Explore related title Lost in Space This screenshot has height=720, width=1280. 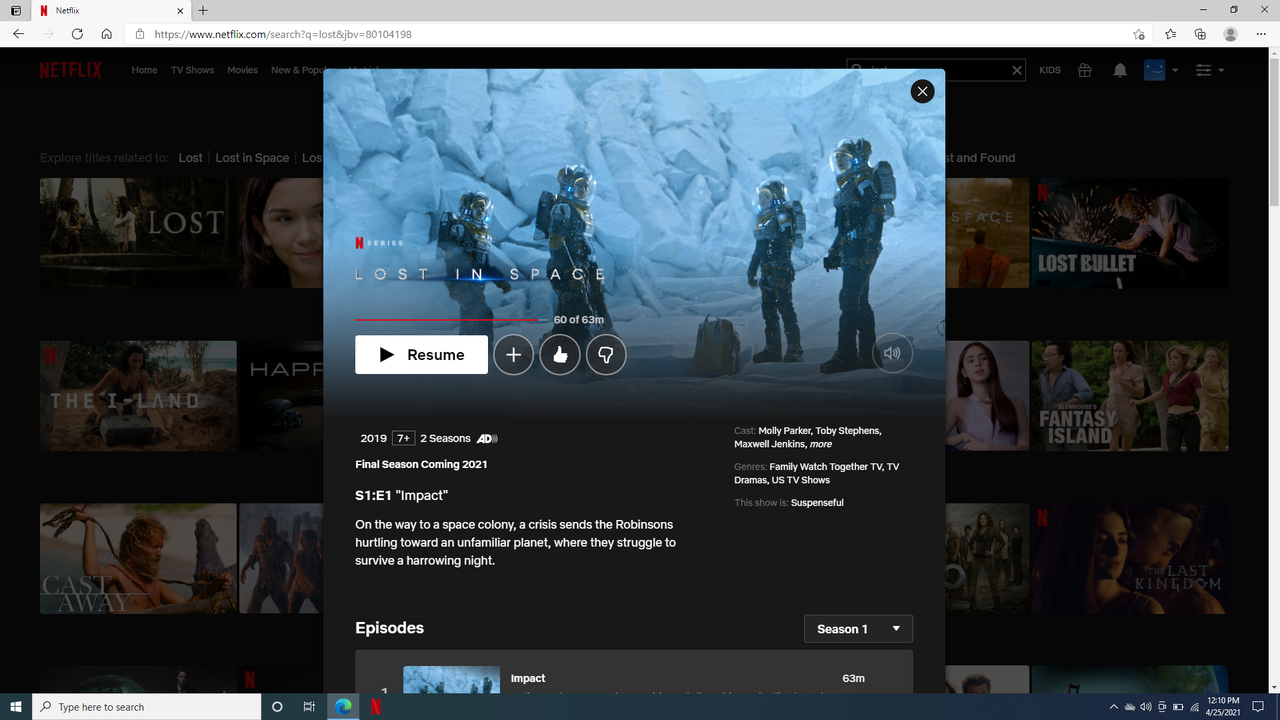[252, 158]
